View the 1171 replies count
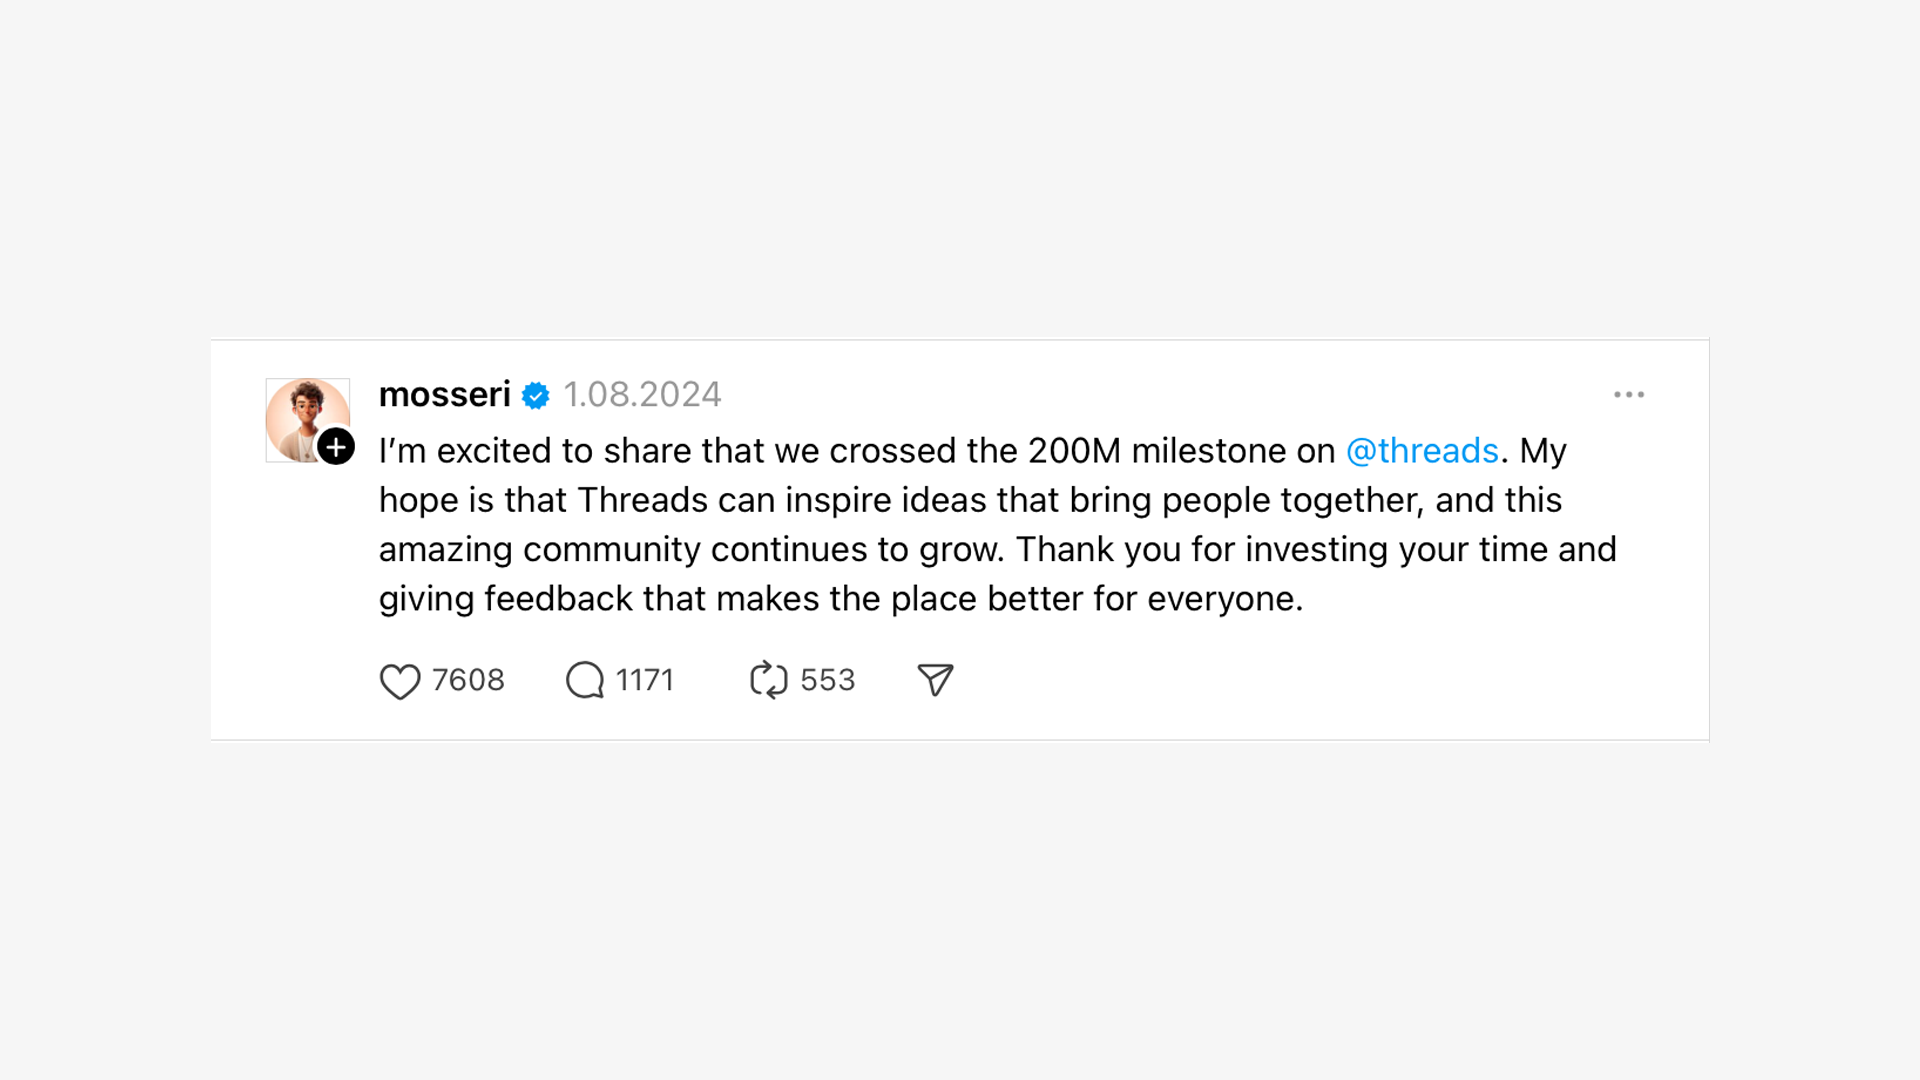Image resolution: width=1920 pixels, height=1080 pixels. [x=645, y=680]
